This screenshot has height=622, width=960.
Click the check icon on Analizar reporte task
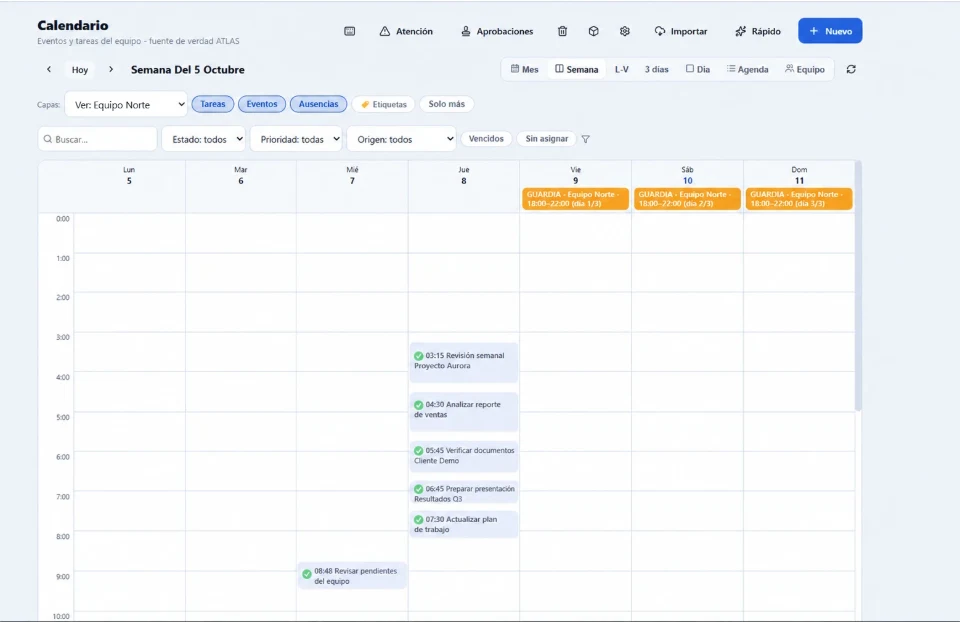pos(419,405)
